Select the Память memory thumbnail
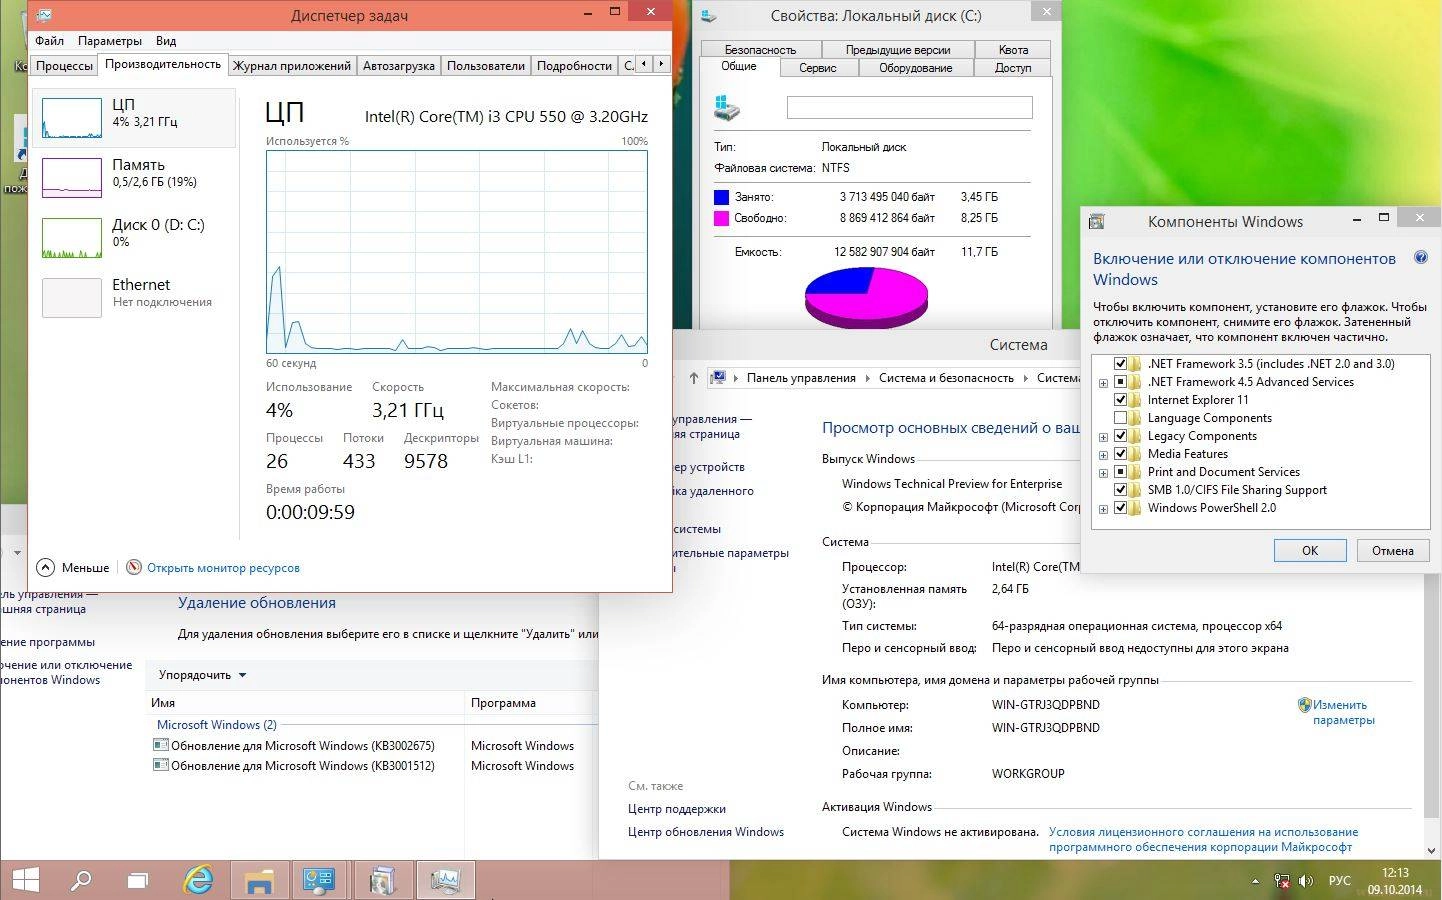 tap(72, 178)
